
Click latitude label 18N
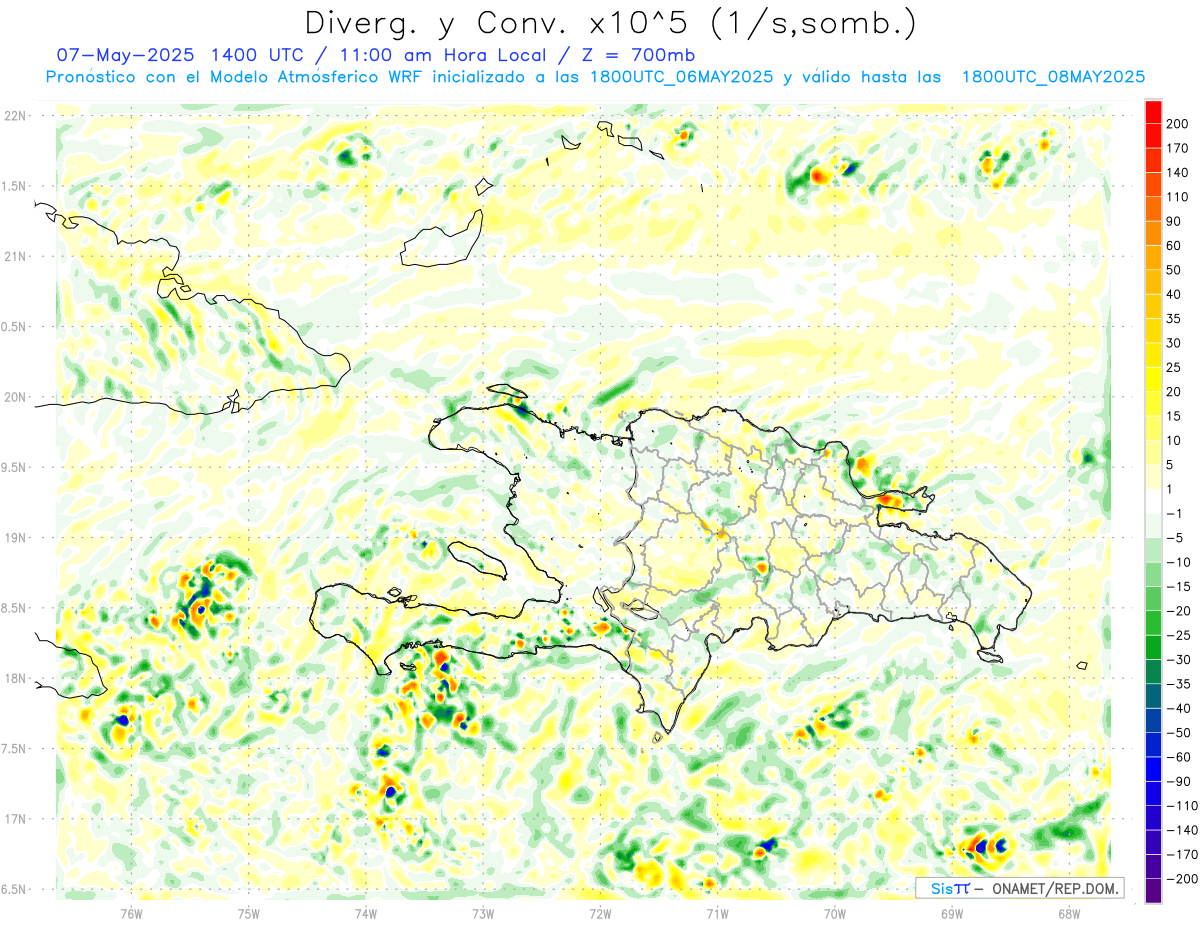click(x=15, y=678)
